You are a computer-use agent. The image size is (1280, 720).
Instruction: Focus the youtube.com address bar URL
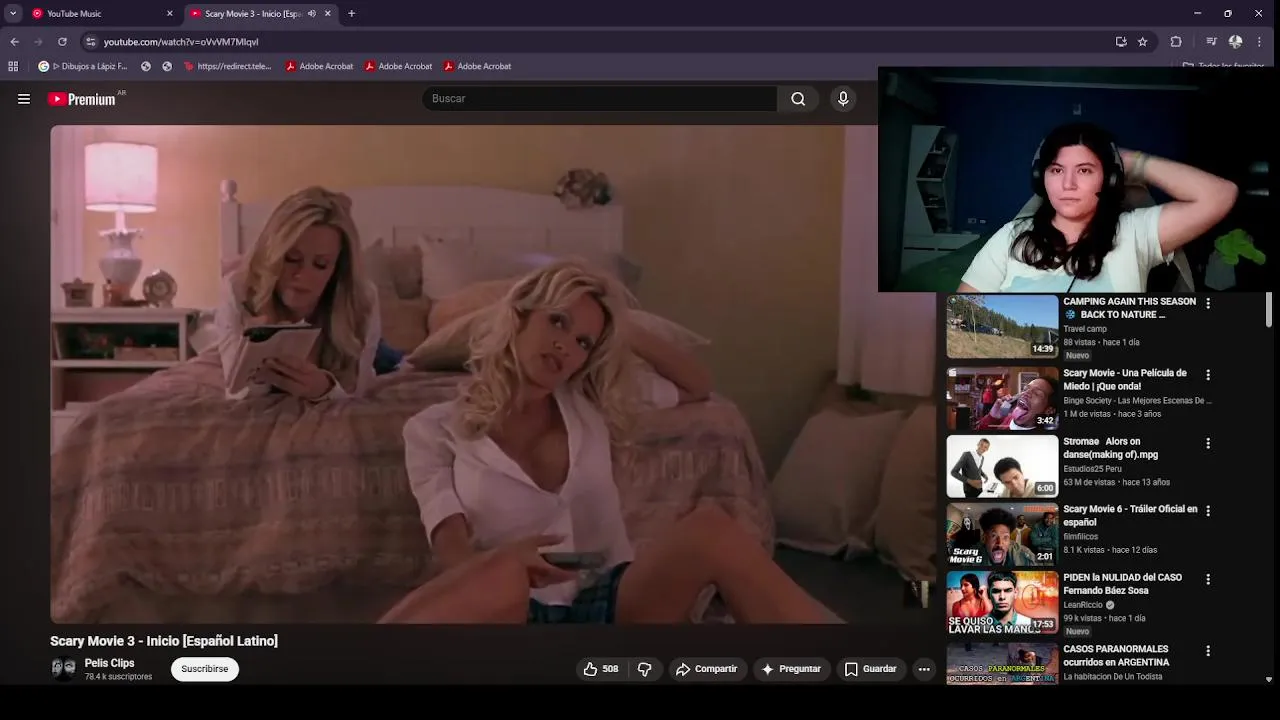(x=181, y=42)
